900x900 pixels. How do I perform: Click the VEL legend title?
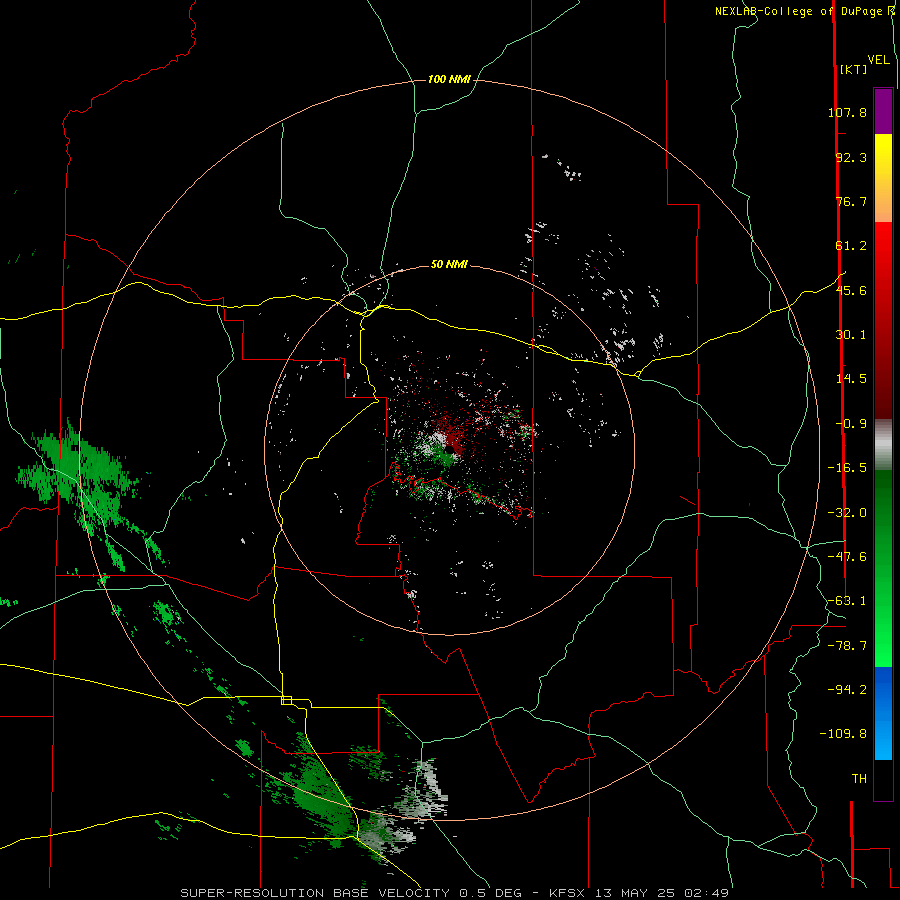point(878,60)
